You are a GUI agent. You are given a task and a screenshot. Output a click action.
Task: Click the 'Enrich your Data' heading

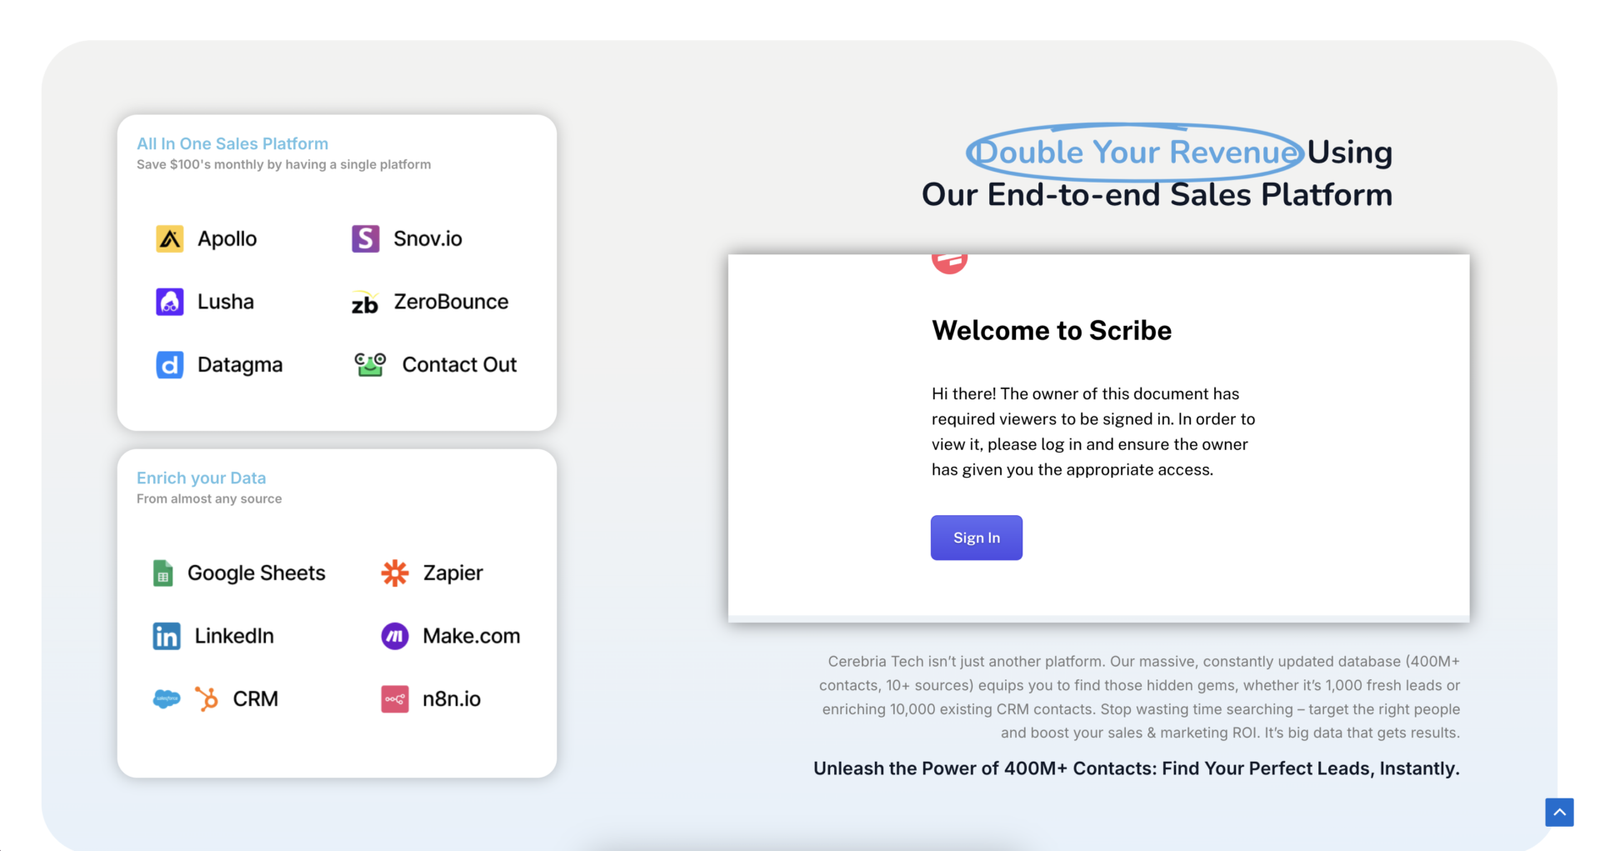tap(201, 478)
